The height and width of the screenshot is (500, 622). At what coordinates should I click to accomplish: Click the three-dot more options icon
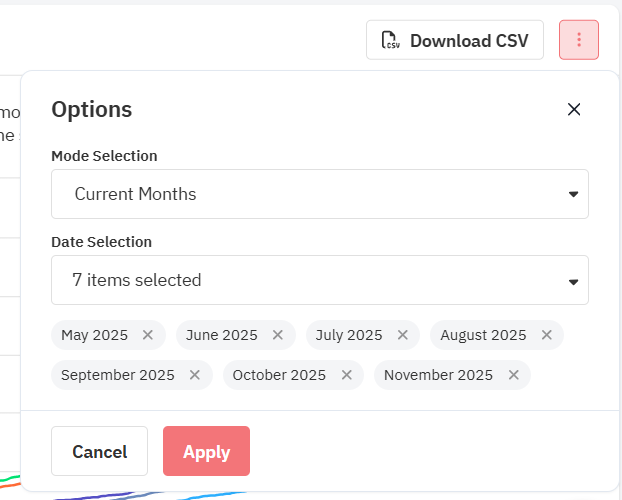click(x=579, y=40)
